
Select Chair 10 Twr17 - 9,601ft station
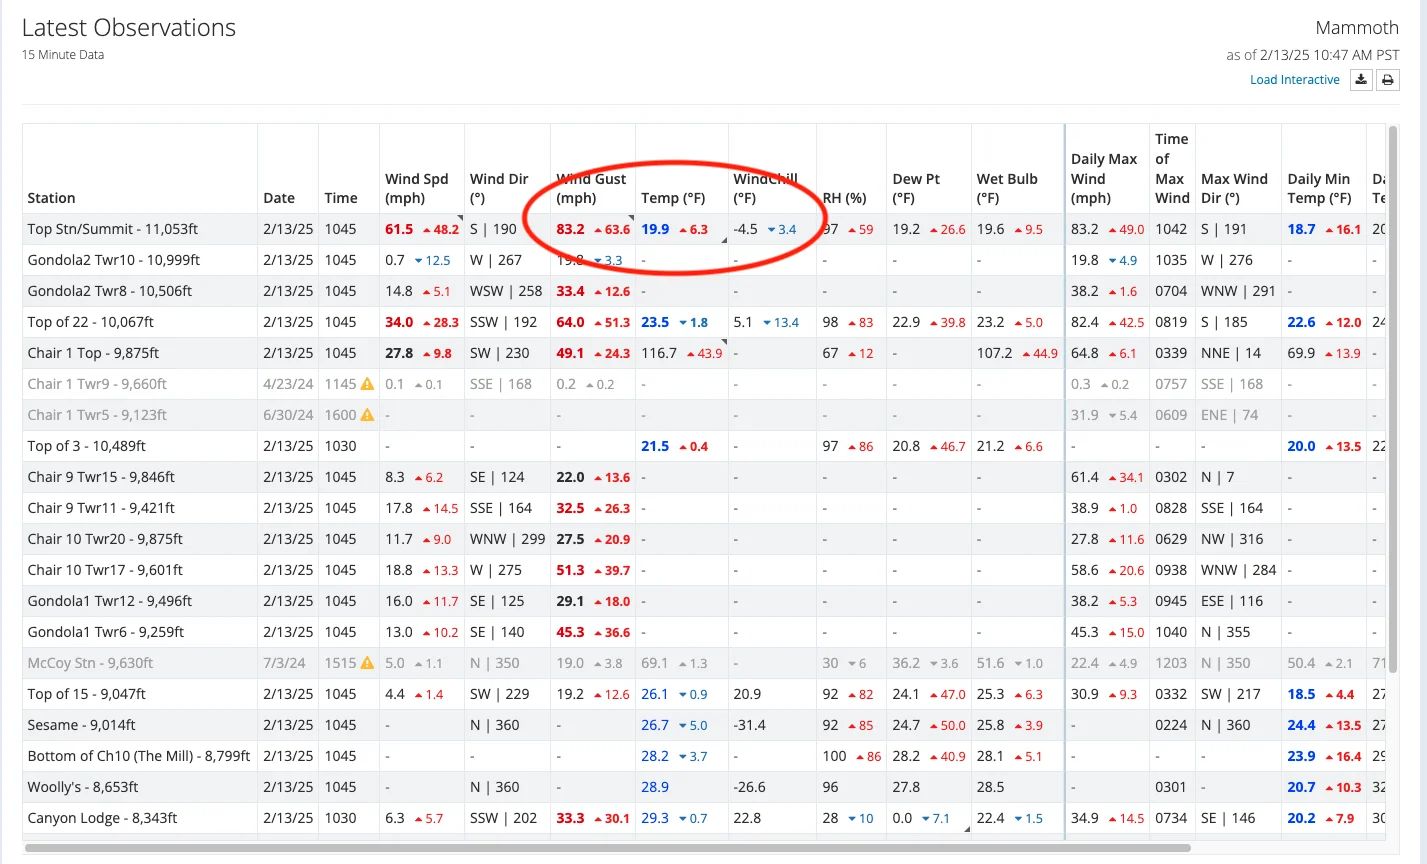click(105, 570)
